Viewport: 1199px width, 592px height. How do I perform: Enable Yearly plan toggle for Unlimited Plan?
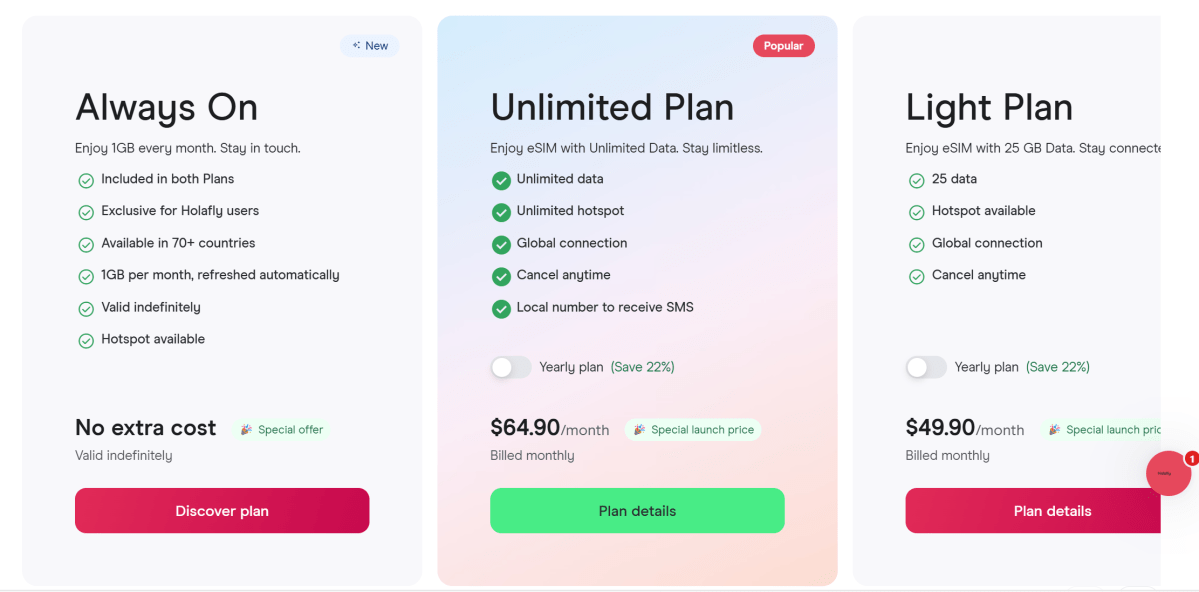pyautogui.click(x=511, y=367)
